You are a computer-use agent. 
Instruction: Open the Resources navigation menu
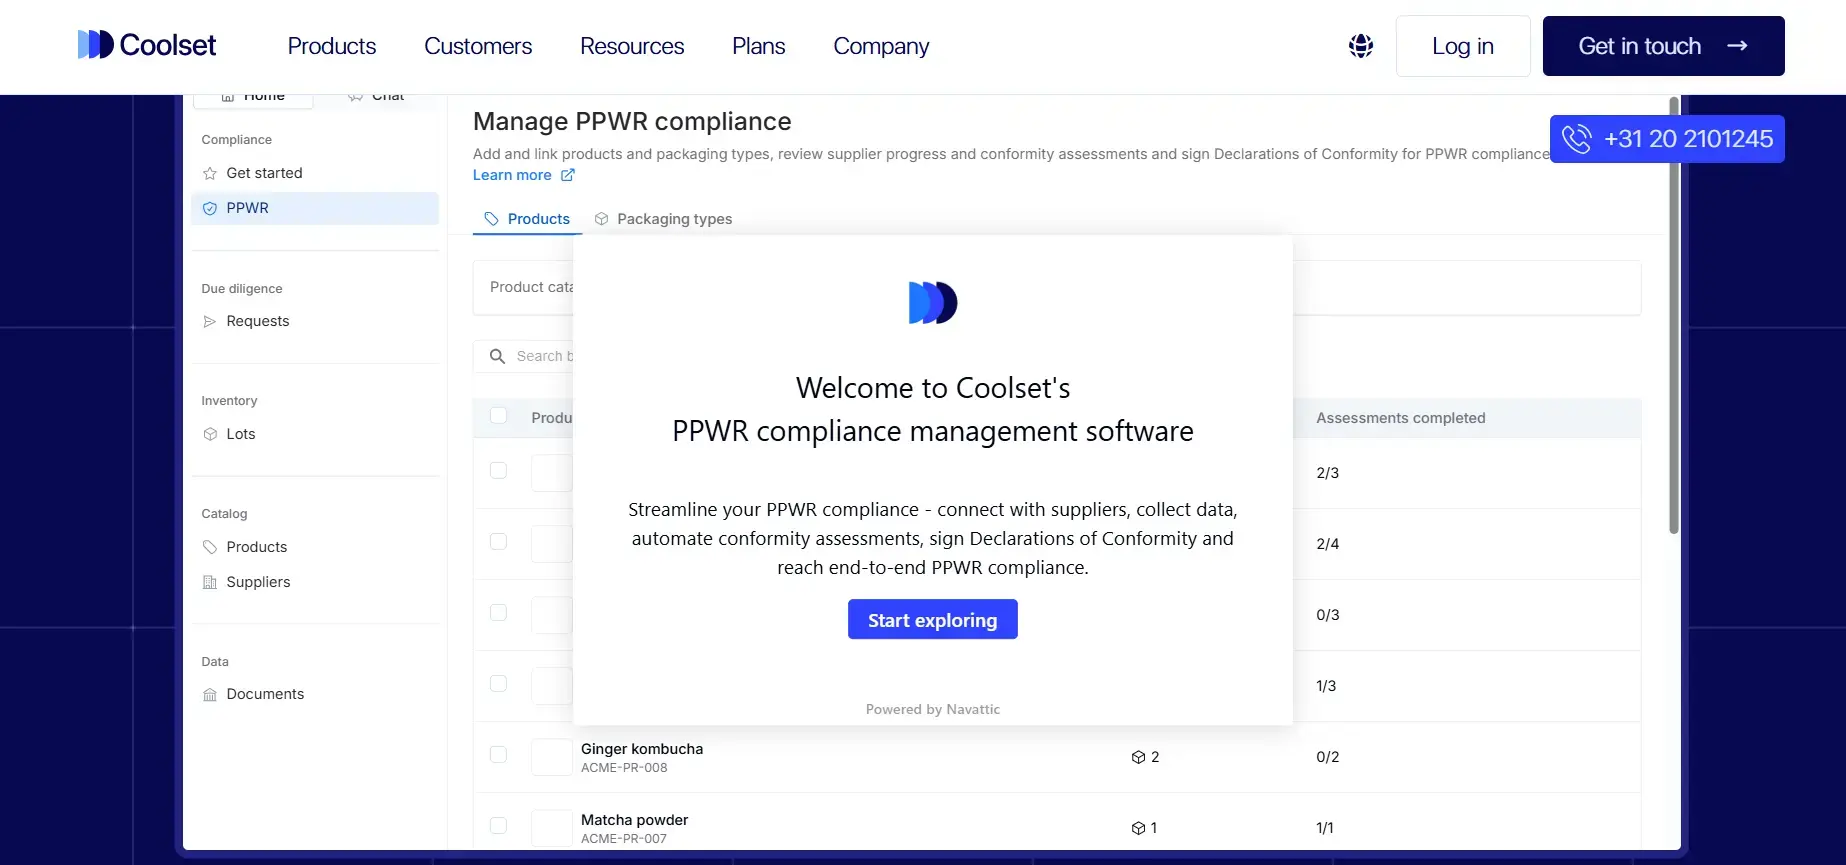click(x=632, y=46)
